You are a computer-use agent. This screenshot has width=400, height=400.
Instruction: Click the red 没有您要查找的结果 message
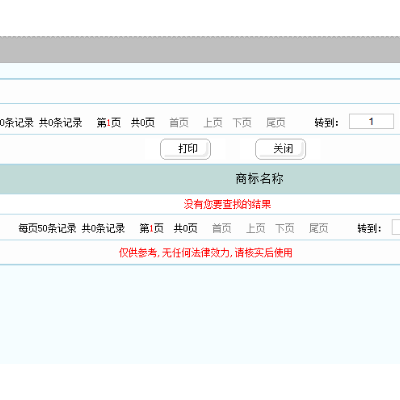[x=227, y=204]
